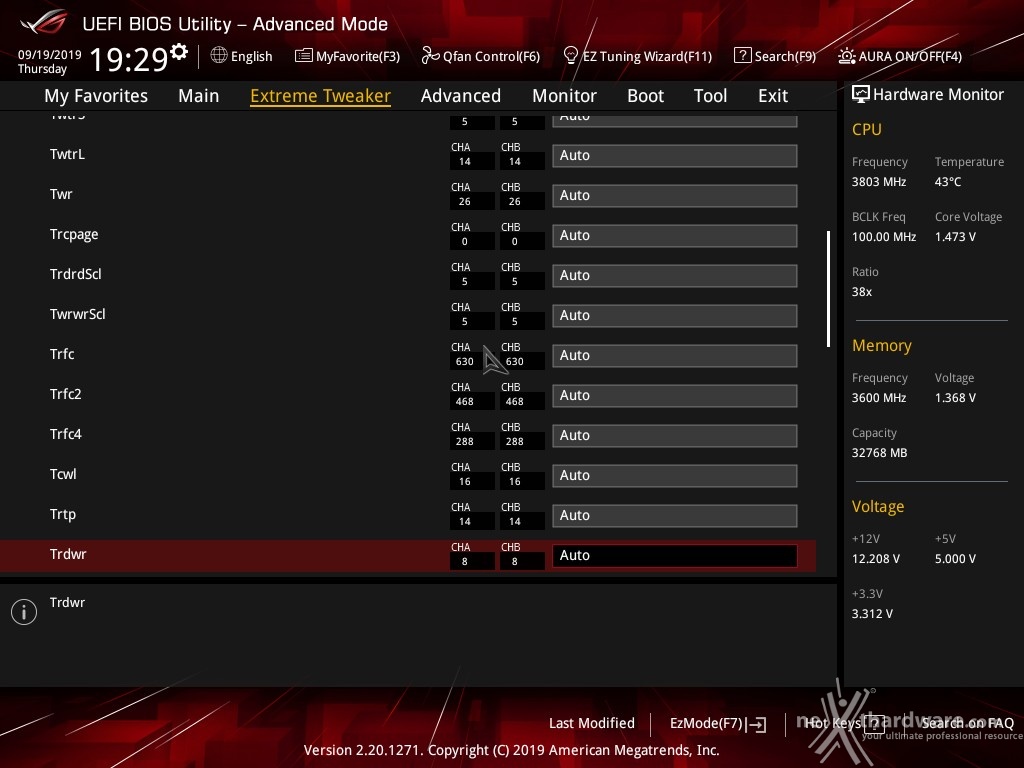Open Search(F9)
This screenshot has width=1024, height=768.
click(786, 56)
